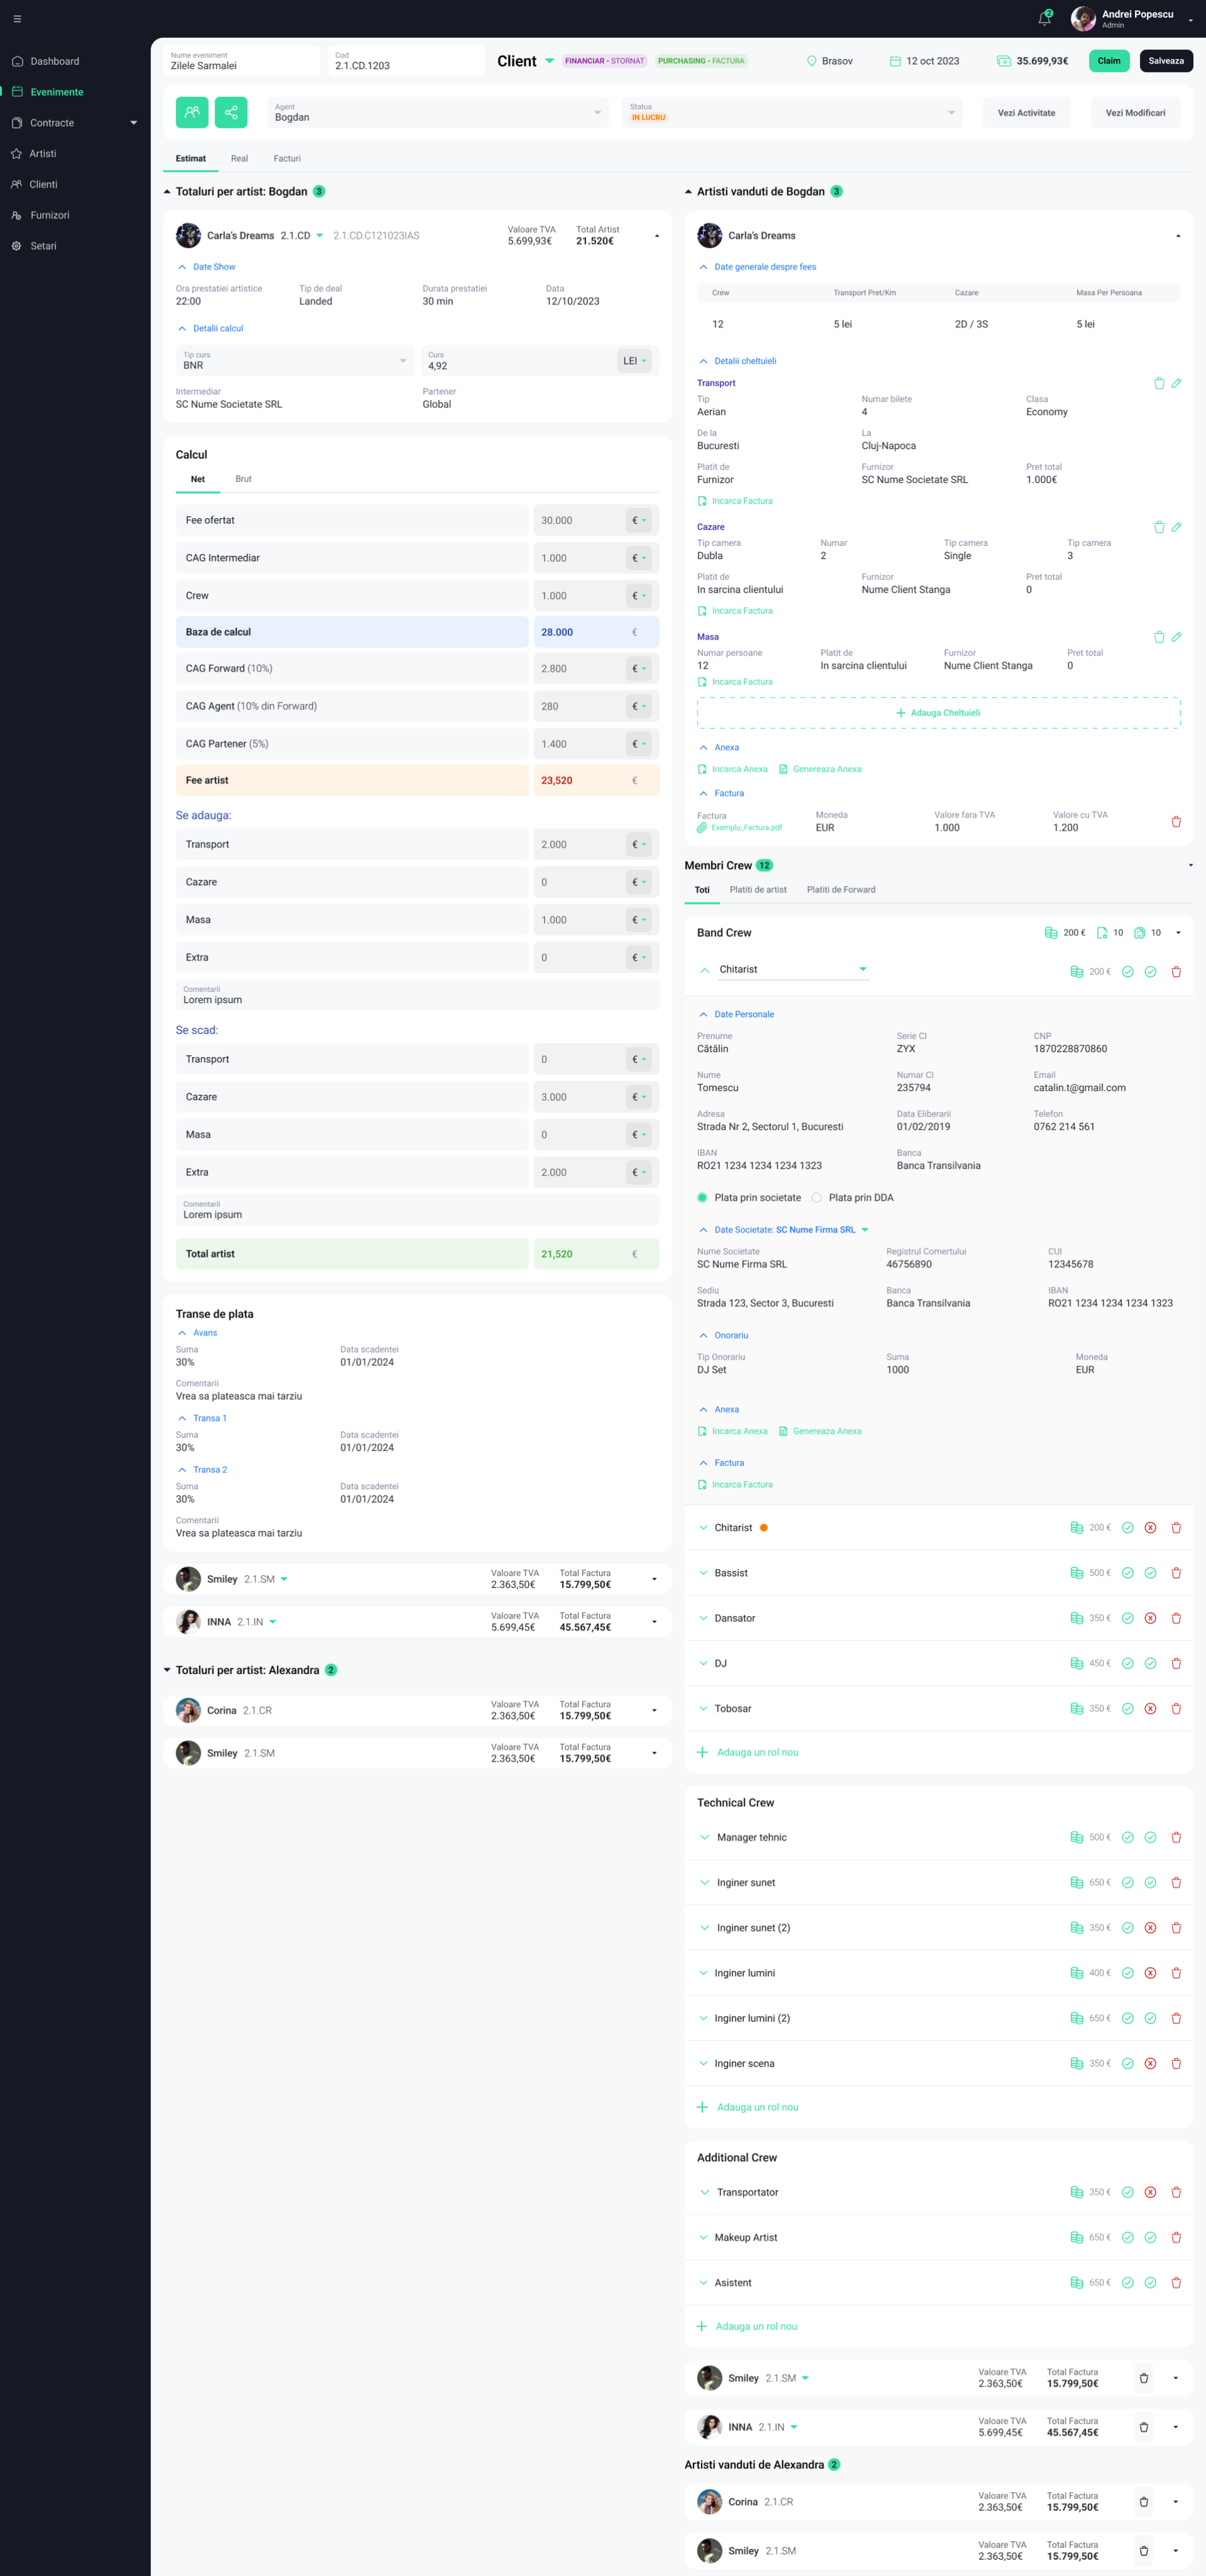The width and height of the screenshot is (1206, 2576).
Task: Remove Carla's Dreams factura using red trash icon
Action: click(1176, 821)
